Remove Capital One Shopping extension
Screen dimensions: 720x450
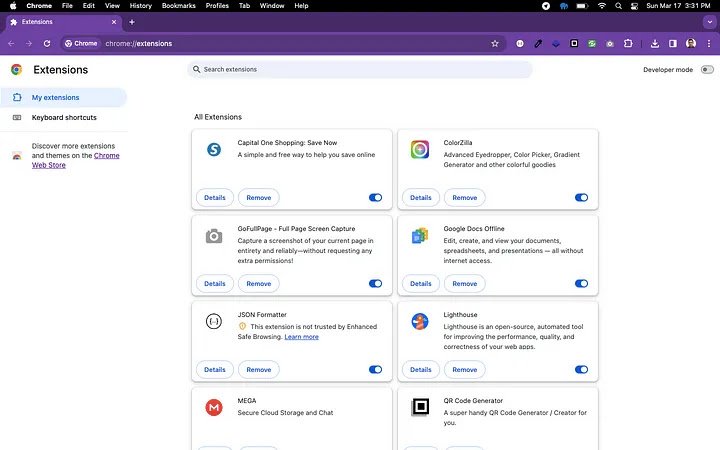click(259, 197)
